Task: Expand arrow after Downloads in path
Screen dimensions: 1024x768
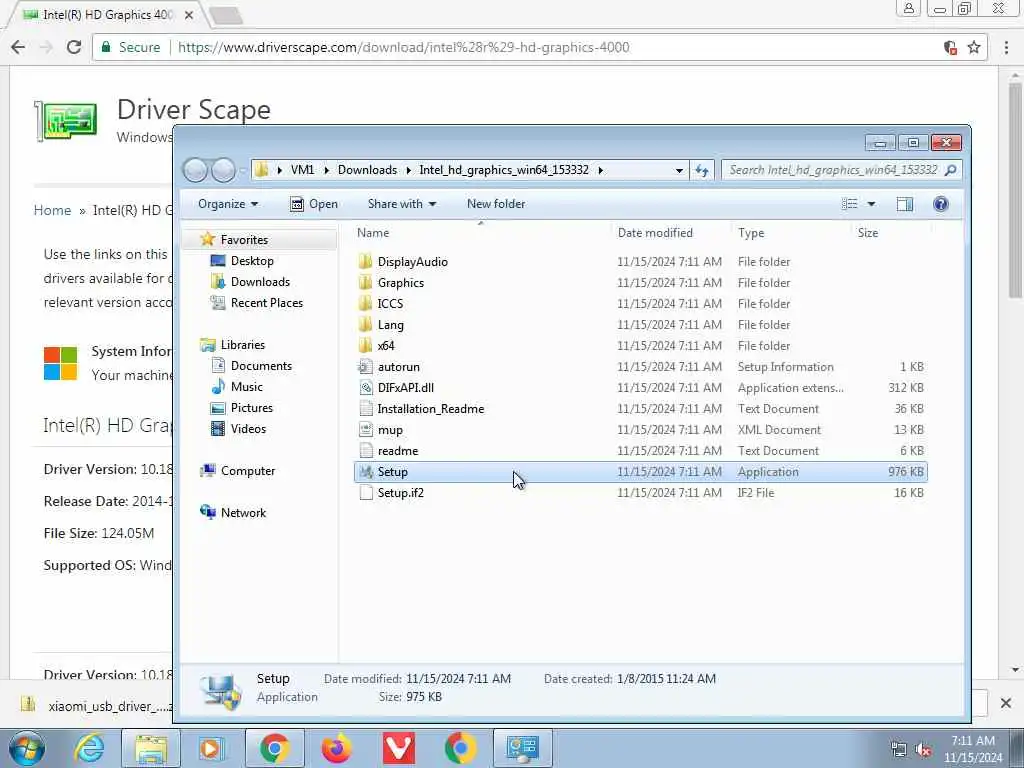Action: tap(409, 170)
